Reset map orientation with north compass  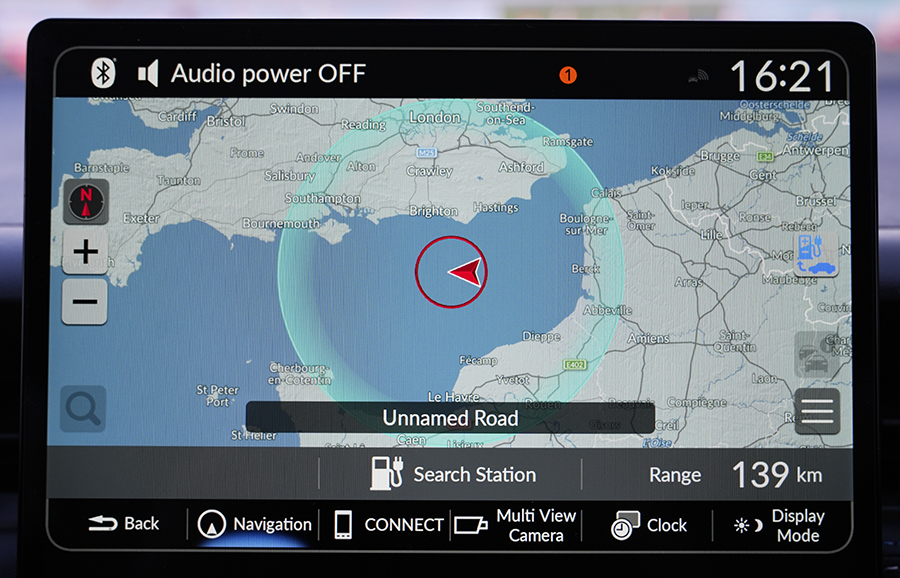click(x=86, y=201)
